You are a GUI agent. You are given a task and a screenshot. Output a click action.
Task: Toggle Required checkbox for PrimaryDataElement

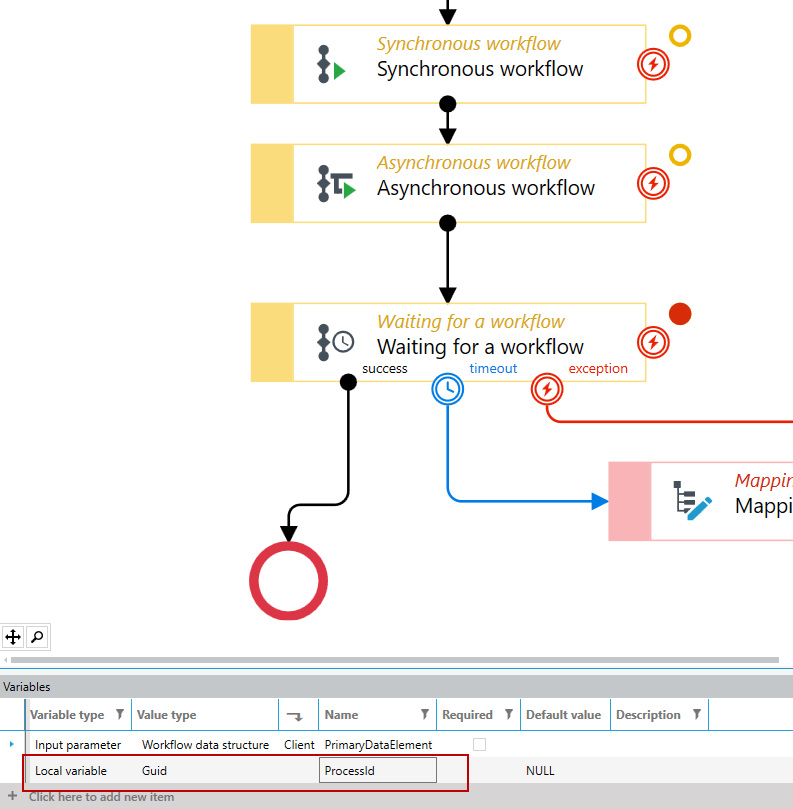[x=479, y=745]
